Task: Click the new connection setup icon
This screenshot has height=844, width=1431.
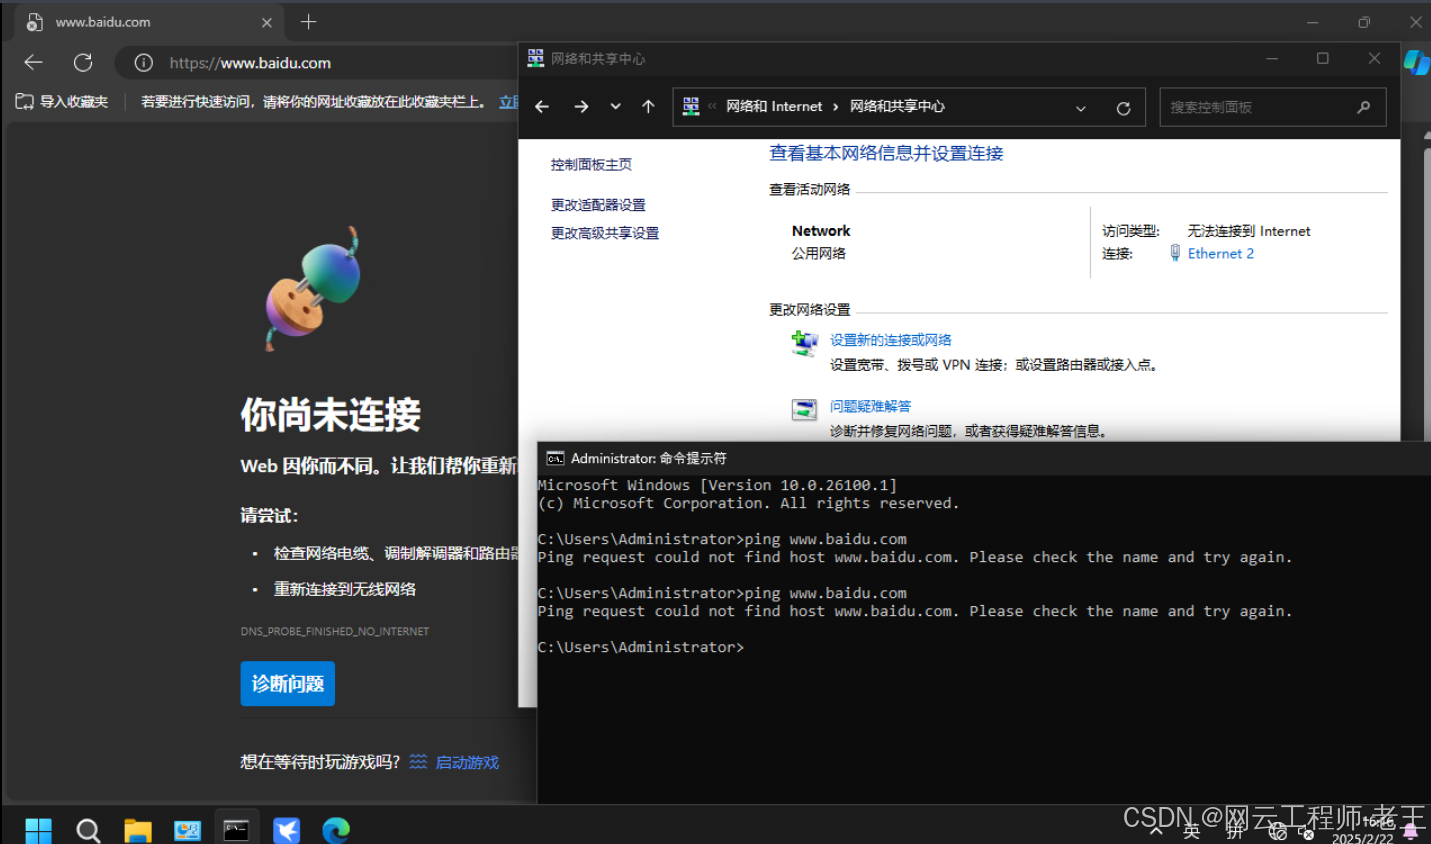Action: (x=805, y=344)
